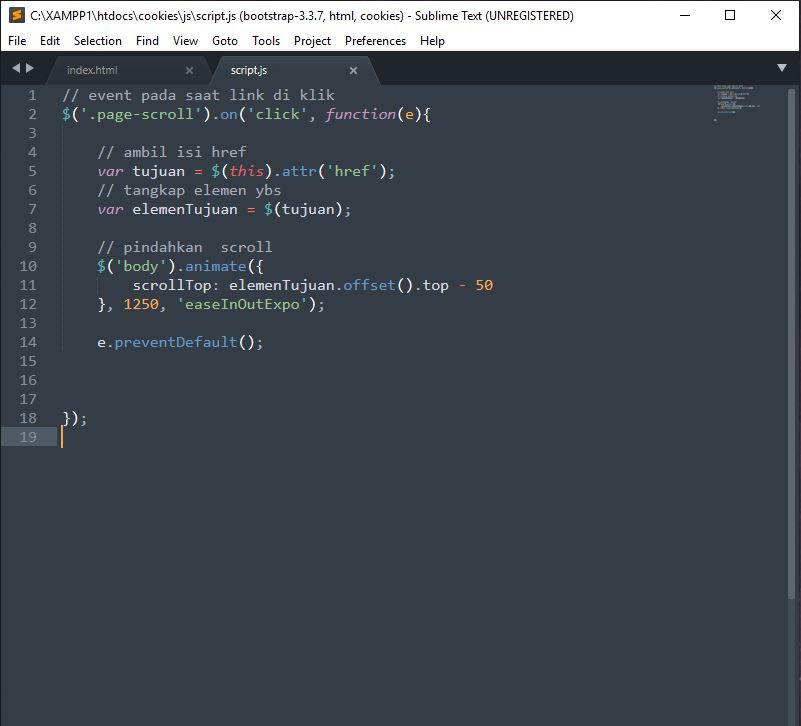This screenshot has width=801, height=726.
Task: Open the tab list dropdown arrow
Action: click(782, 67)
